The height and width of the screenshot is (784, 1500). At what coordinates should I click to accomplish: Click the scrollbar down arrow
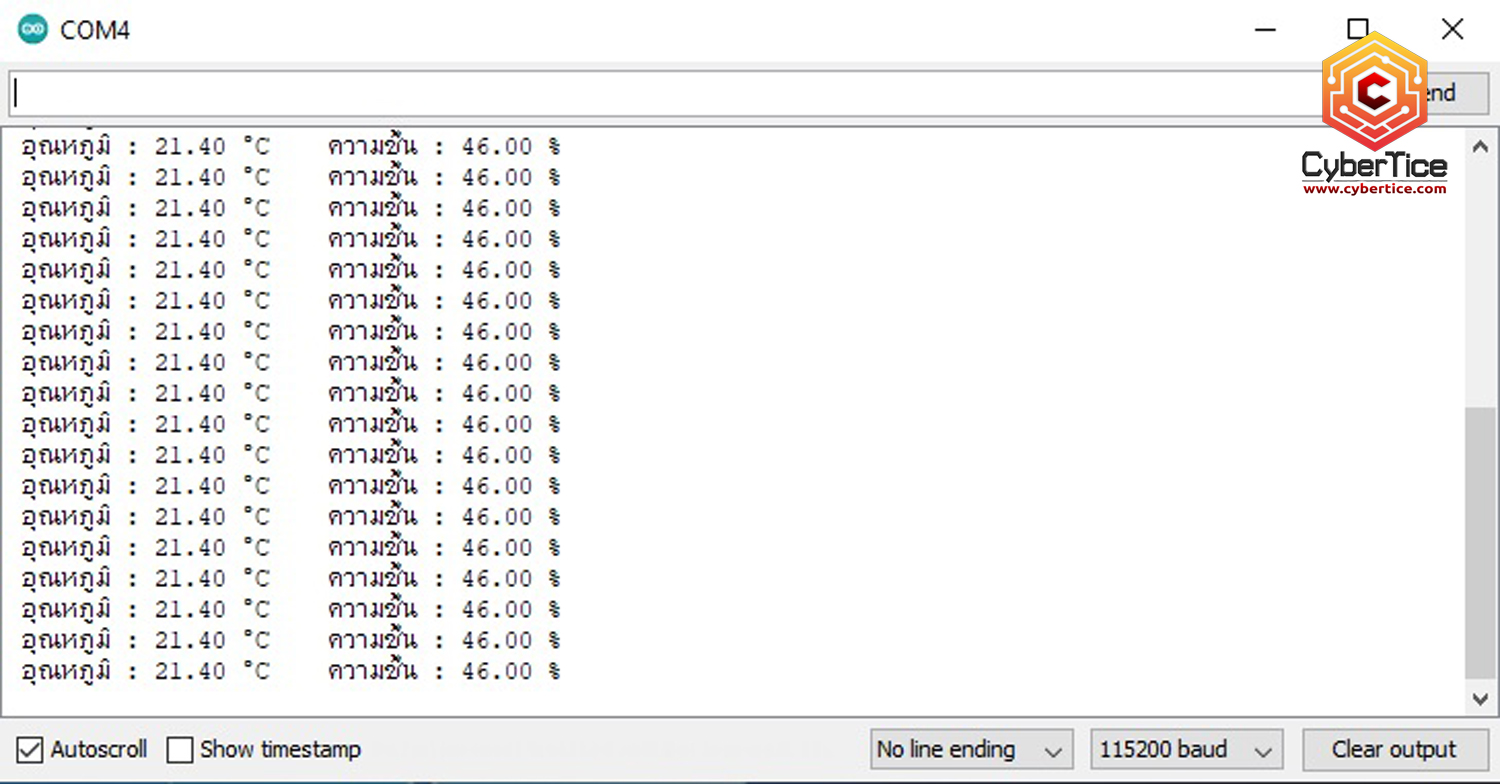[1481, 697]
